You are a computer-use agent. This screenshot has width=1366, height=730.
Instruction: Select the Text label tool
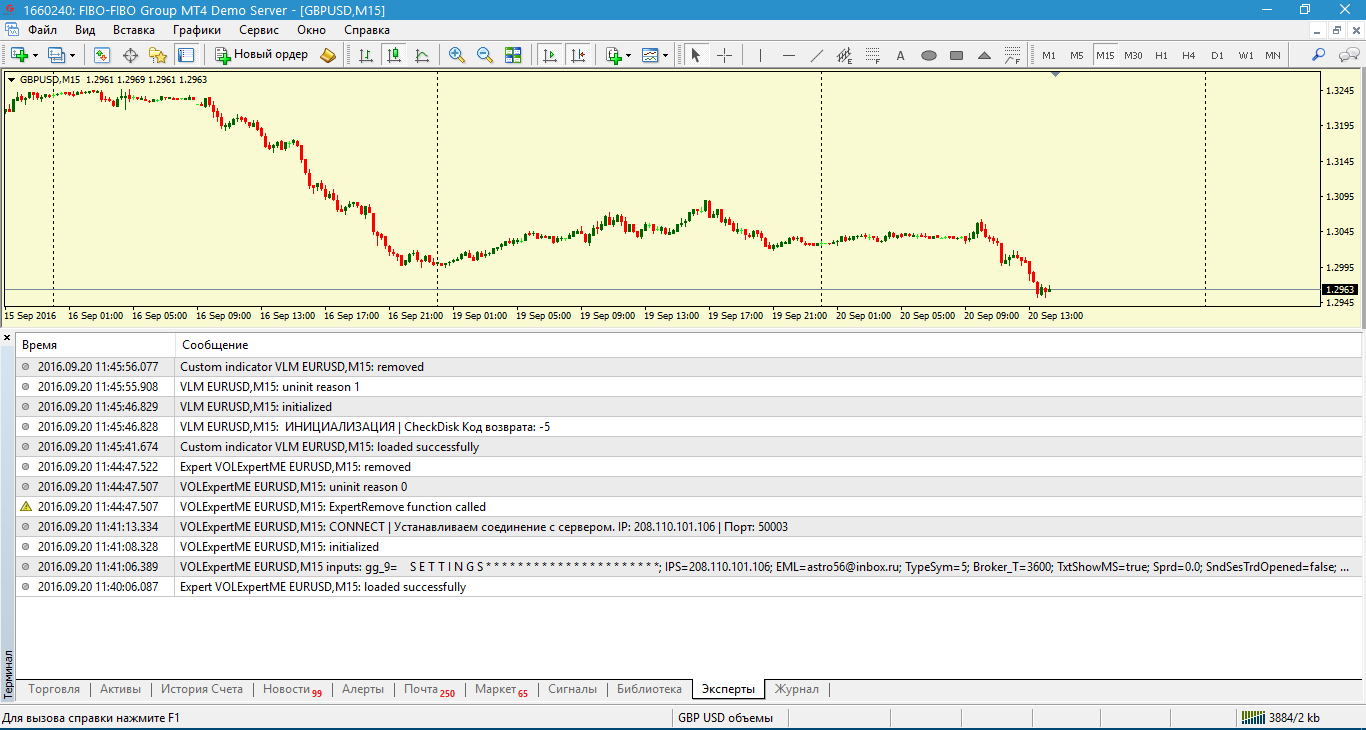coord(900,55)
